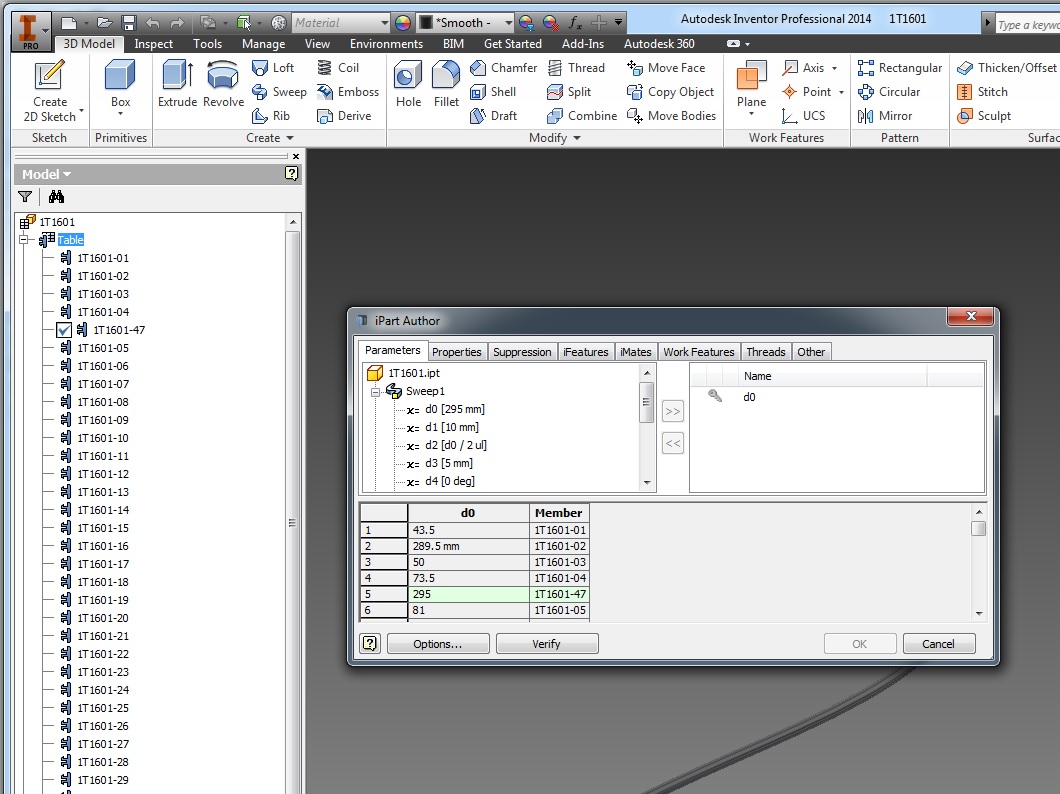
Task: Toggle checkbox beside member 1T1601-47
Action: (64, 330)
